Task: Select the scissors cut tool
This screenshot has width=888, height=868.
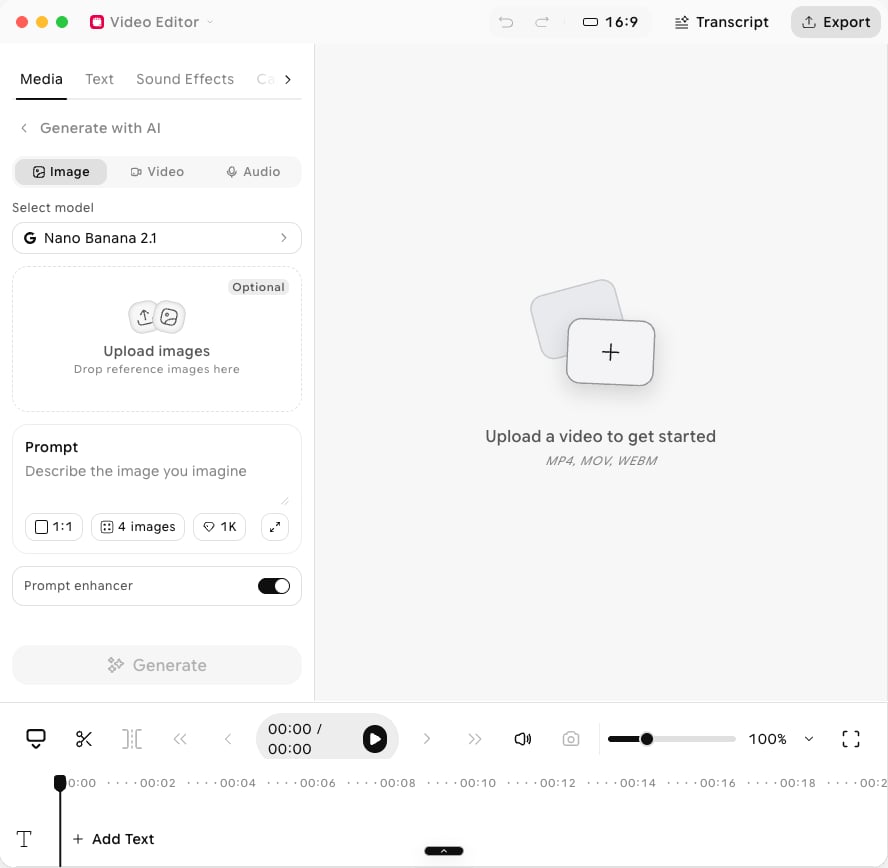Action: point(84,739)
